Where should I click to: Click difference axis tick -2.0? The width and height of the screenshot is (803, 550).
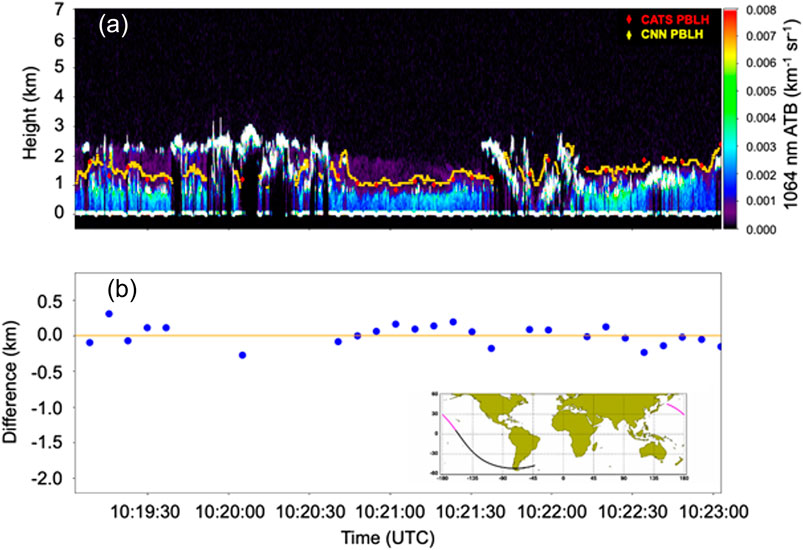click(x=48, y=478)
